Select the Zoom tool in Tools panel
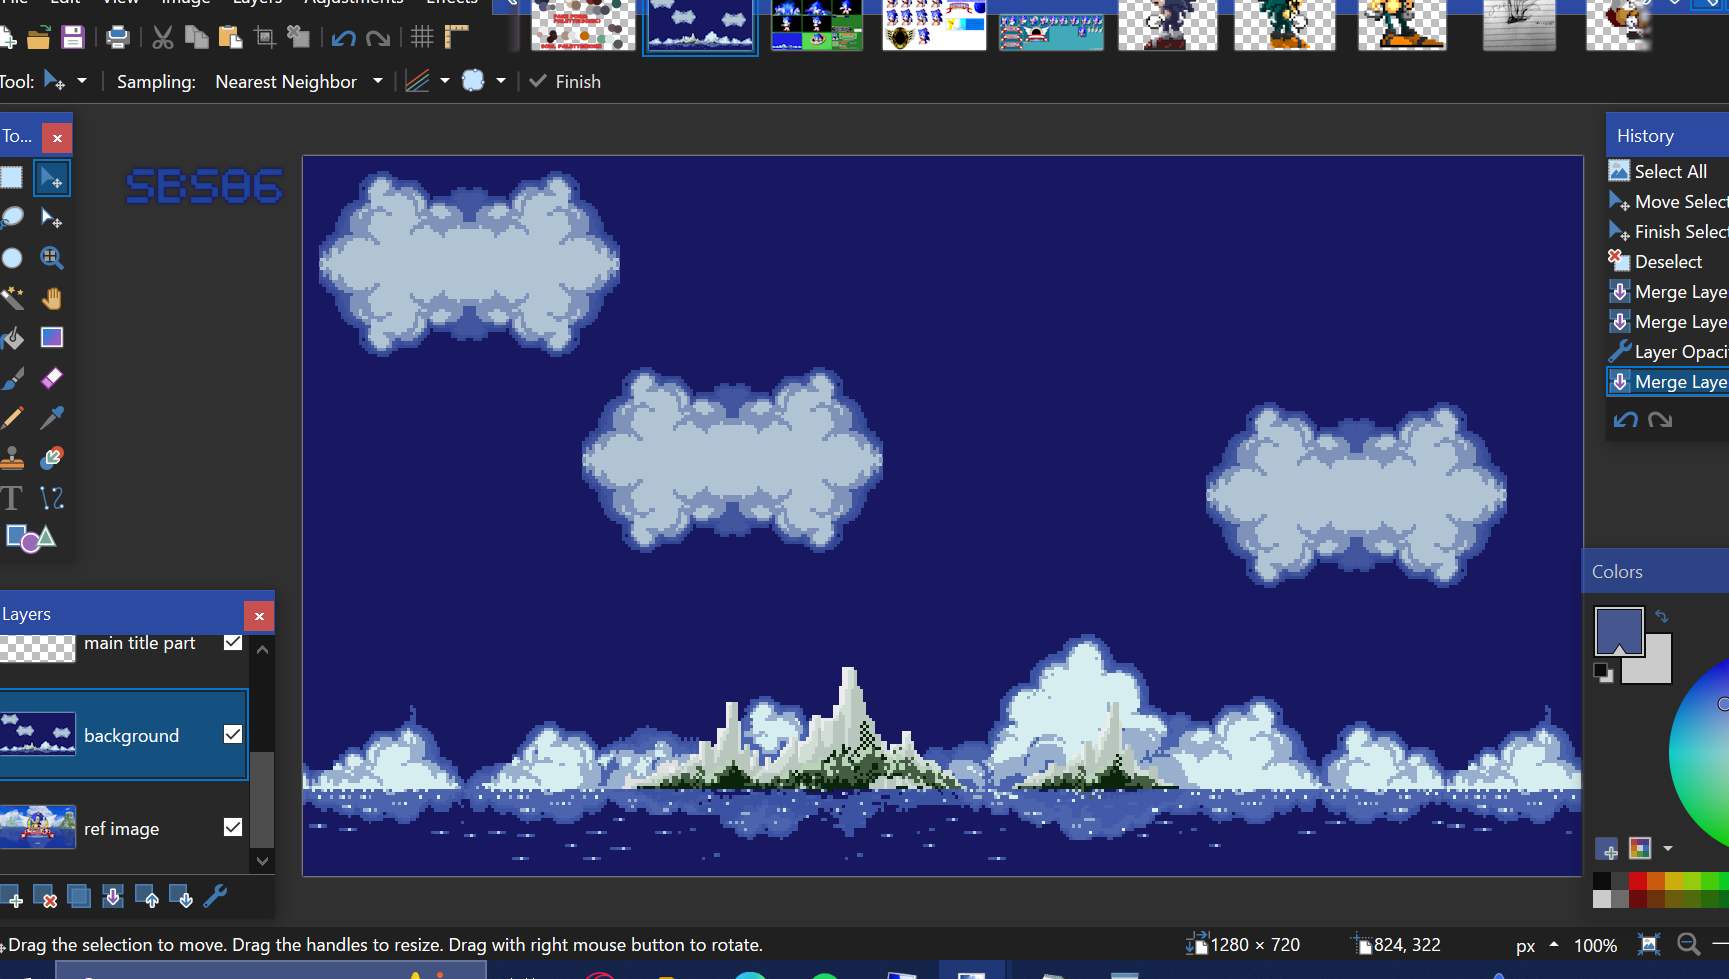The image size is (1729, 979). tap(51, 258)
